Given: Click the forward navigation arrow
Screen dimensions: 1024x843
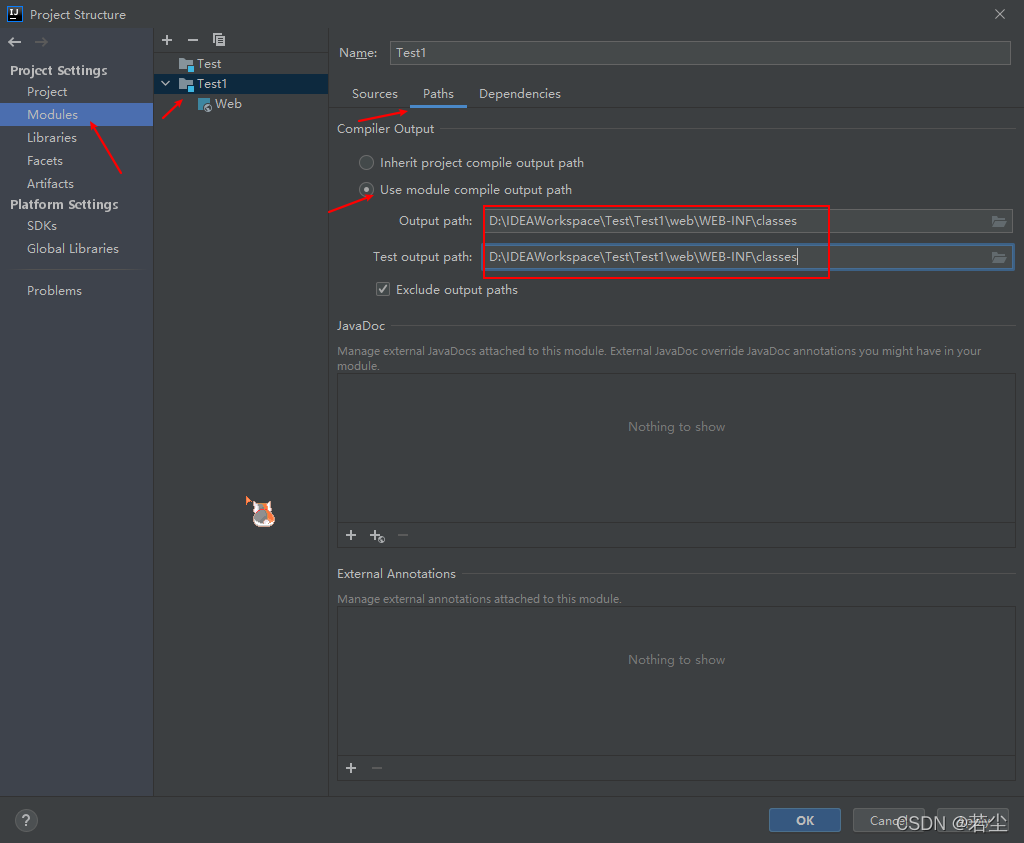Looking at the screenshot, I should pyautogui.click(x=41, y=42).
